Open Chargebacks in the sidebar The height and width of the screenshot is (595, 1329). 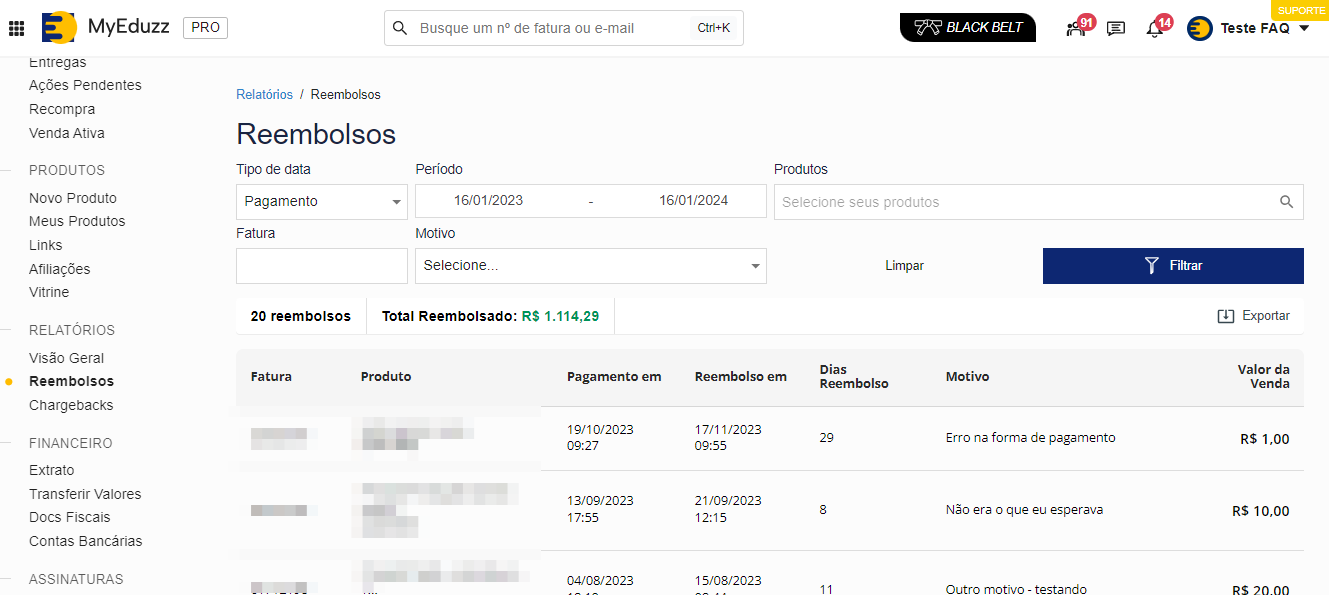tap(71, 405)
